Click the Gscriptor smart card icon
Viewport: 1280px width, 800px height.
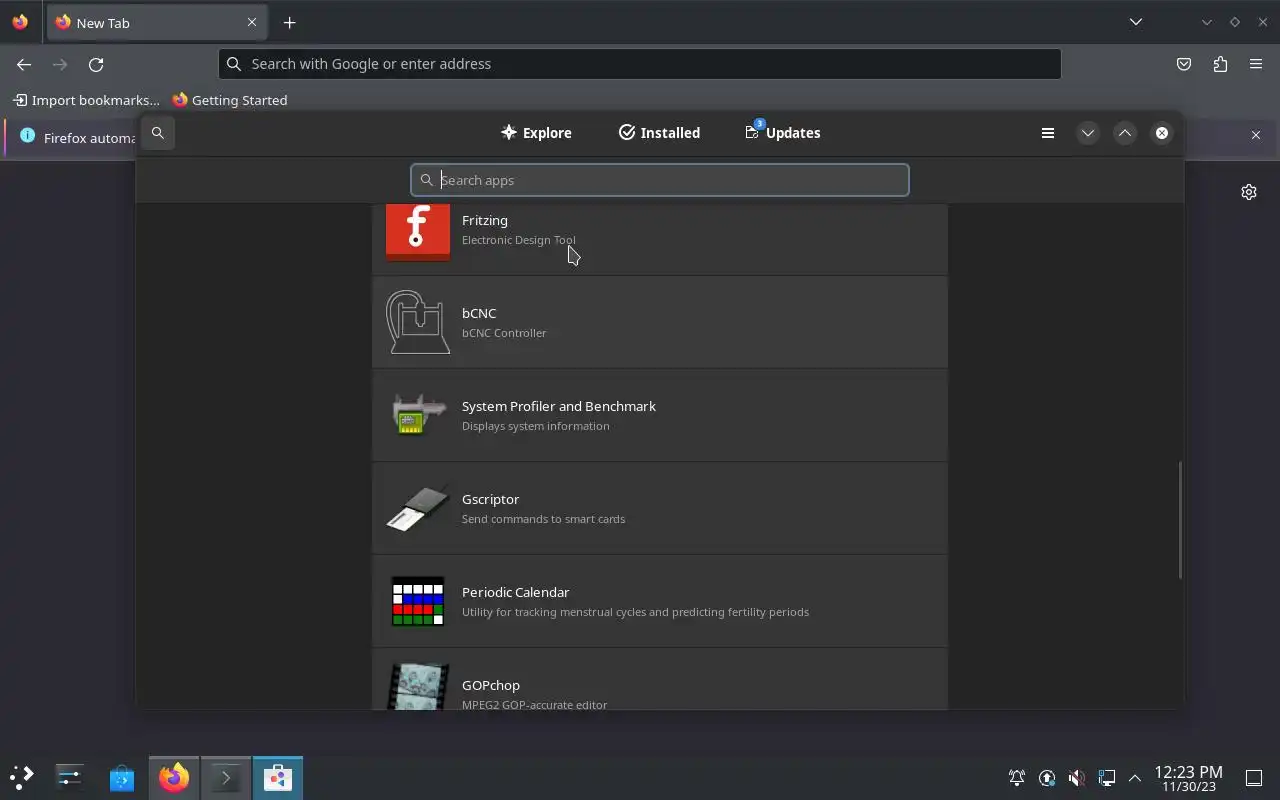coord(418,508)
